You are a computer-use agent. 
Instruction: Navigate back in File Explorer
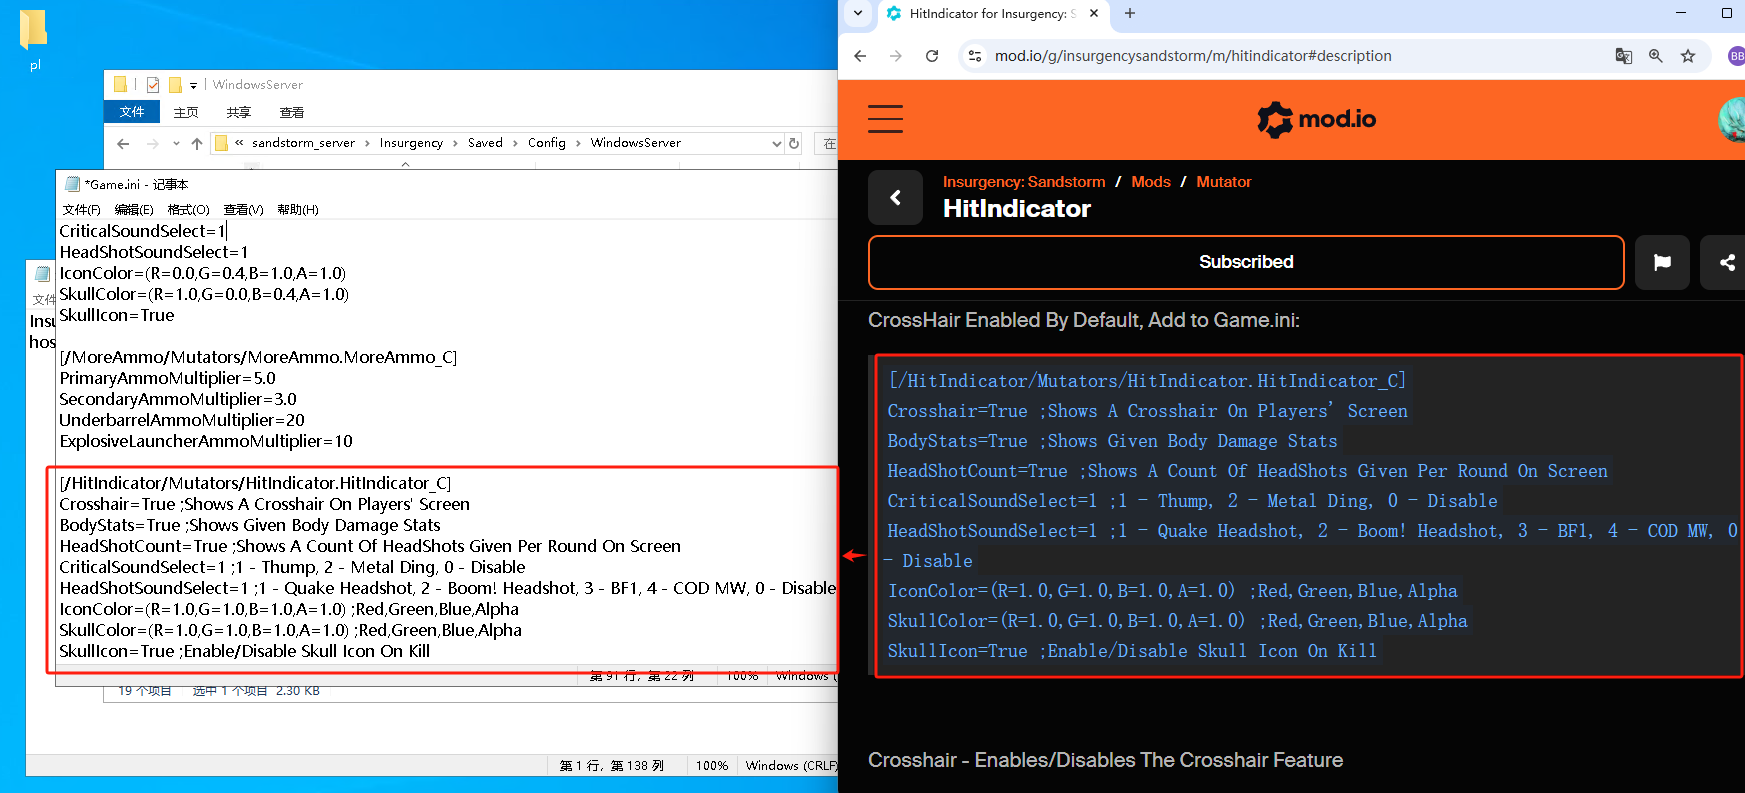pos(123,144)
